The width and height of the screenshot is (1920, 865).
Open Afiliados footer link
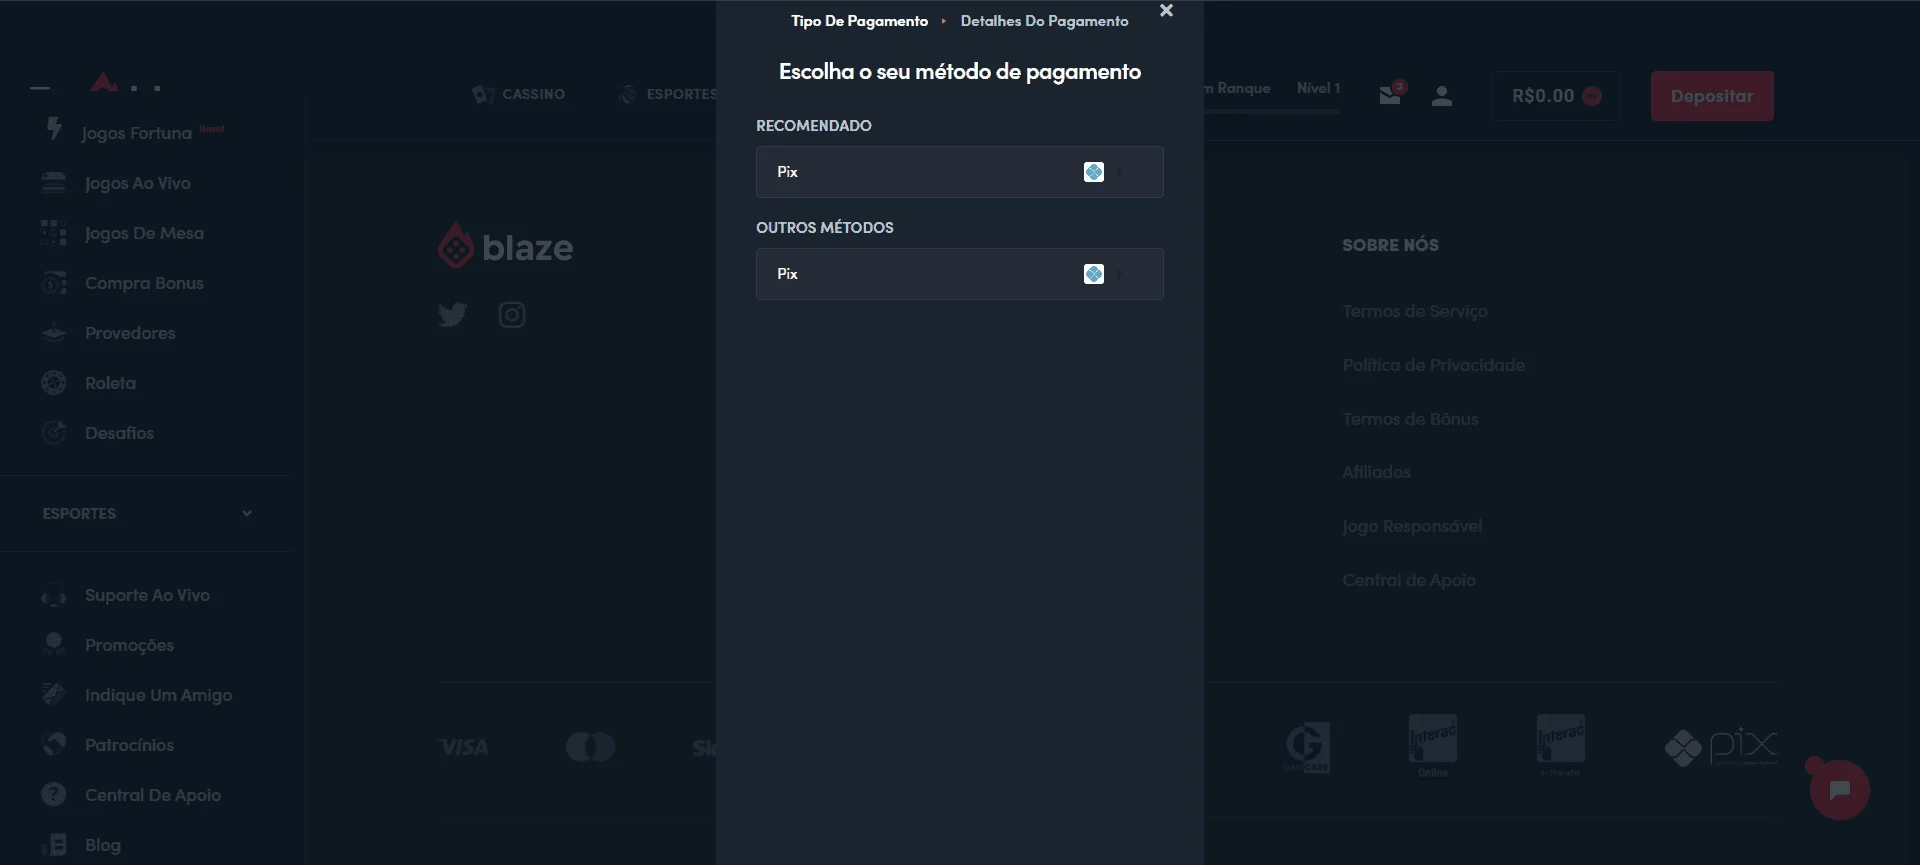point(1376,472)
